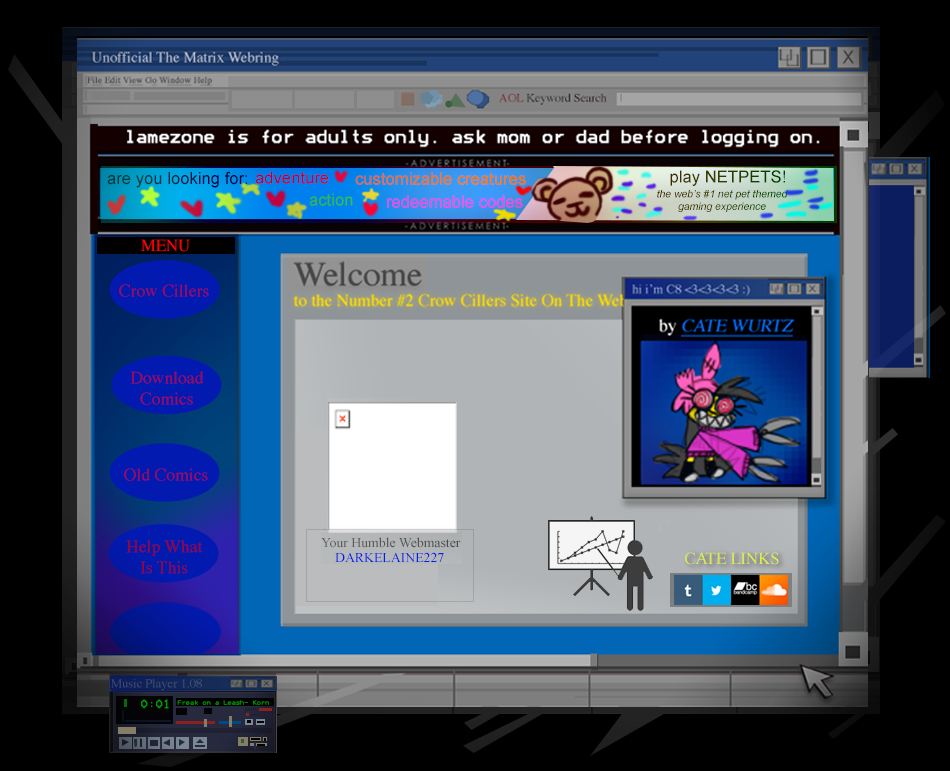Click the 0:01 time display
950x771 pixels.
[x=154, y=704]
